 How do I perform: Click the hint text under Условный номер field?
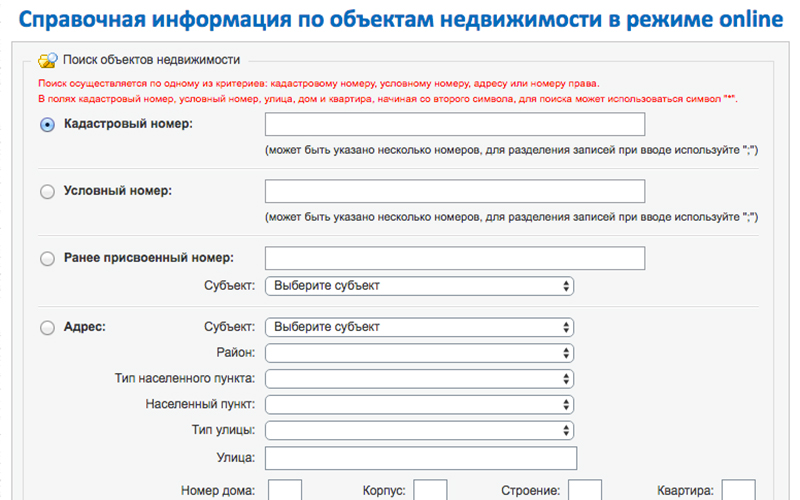(511, 217)
